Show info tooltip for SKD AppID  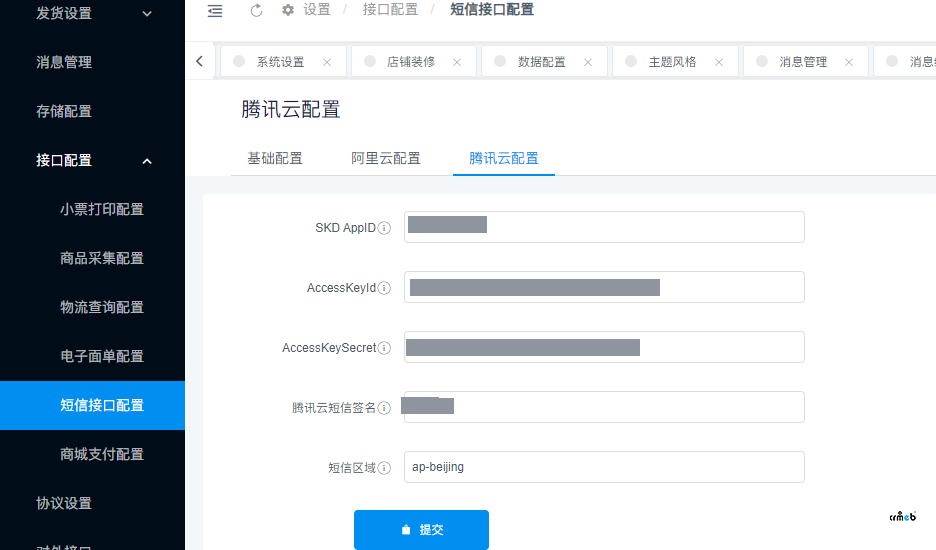tap(384, 228)
